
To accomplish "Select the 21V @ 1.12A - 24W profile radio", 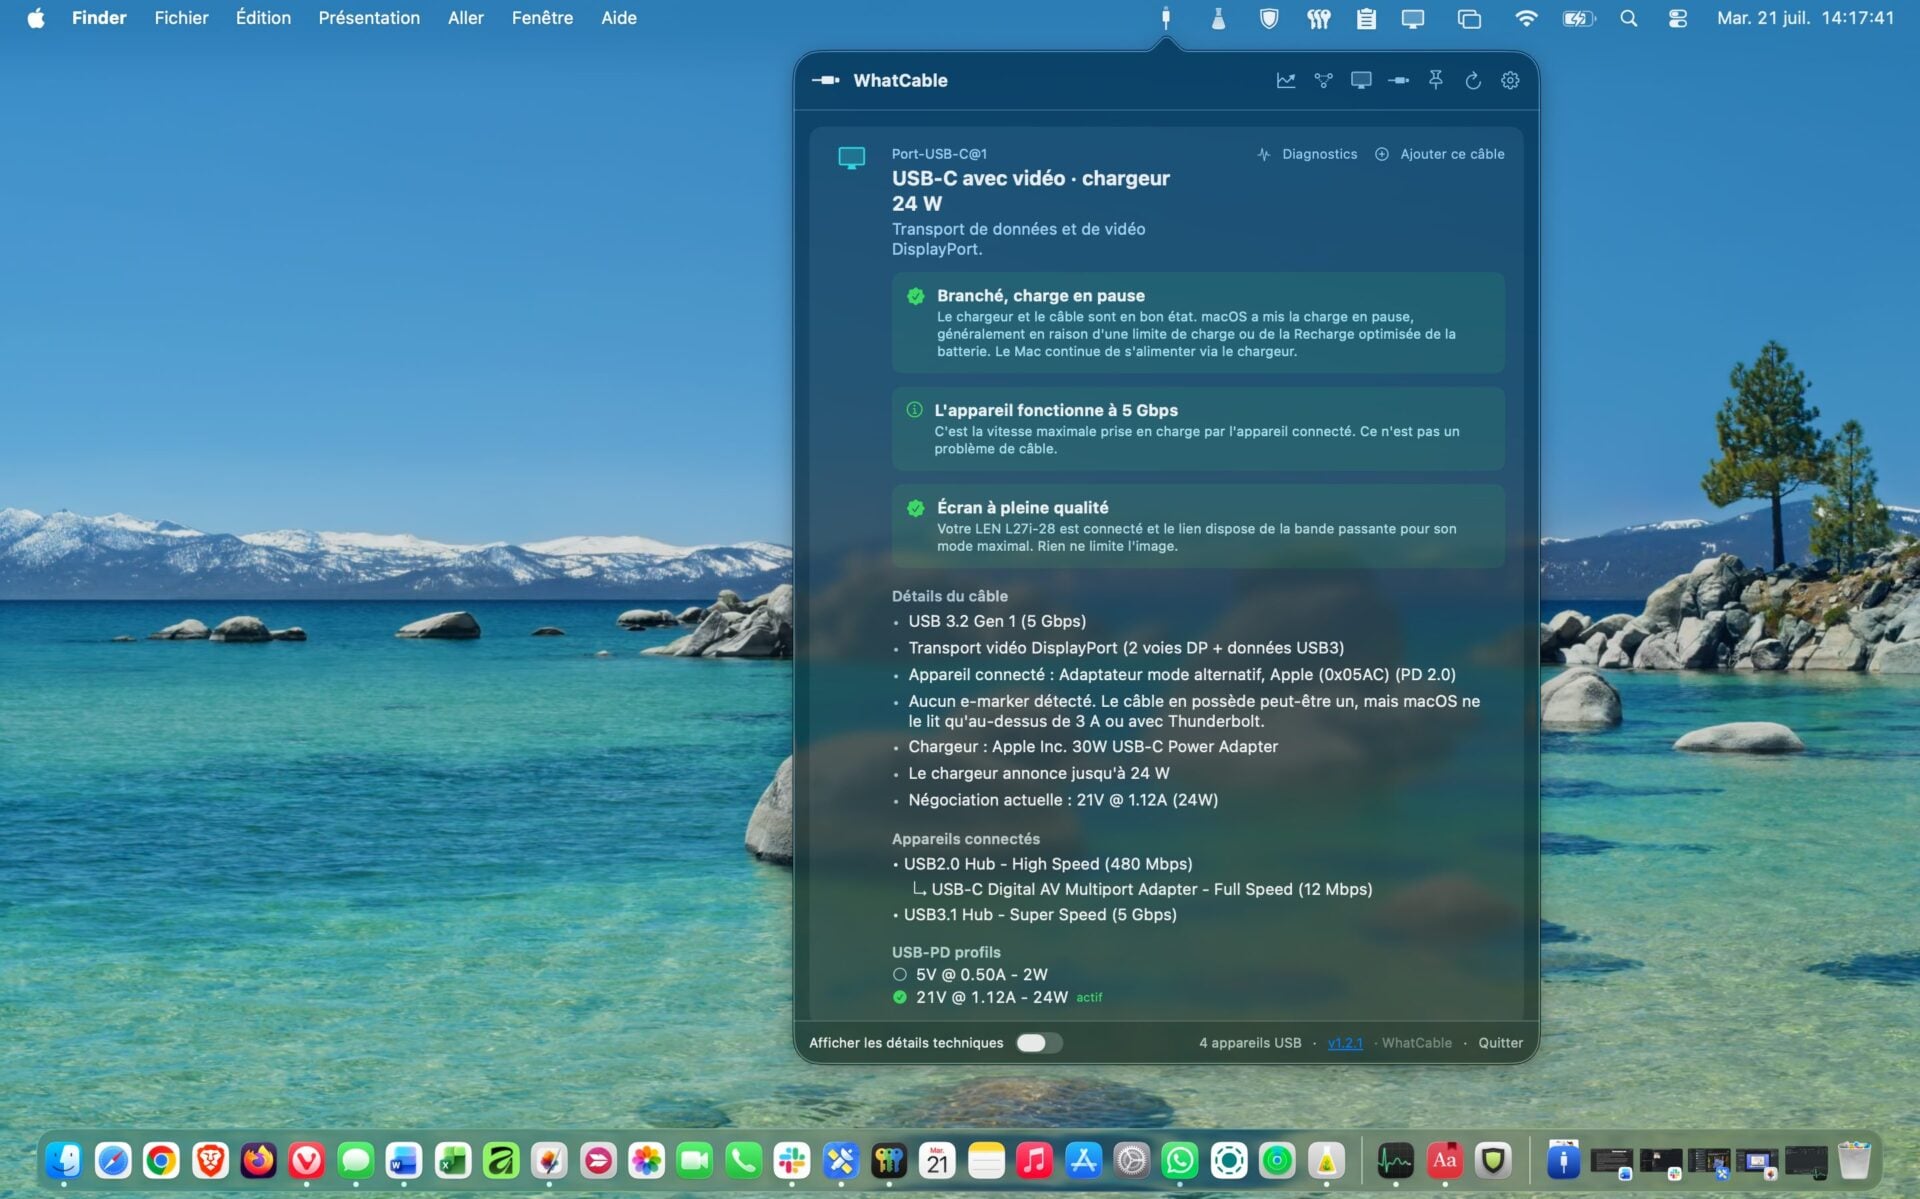I will tap(900, 997).
